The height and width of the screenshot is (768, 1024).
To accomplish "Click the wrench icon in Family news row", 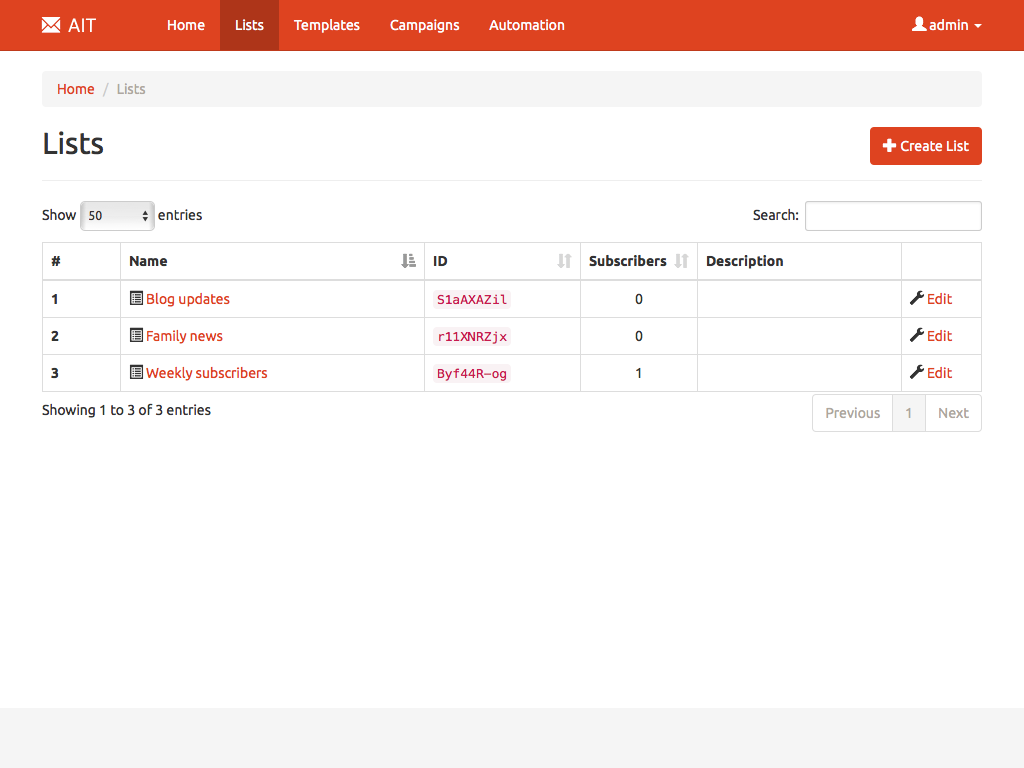I will pyautogui.click(x=916, y=335).
